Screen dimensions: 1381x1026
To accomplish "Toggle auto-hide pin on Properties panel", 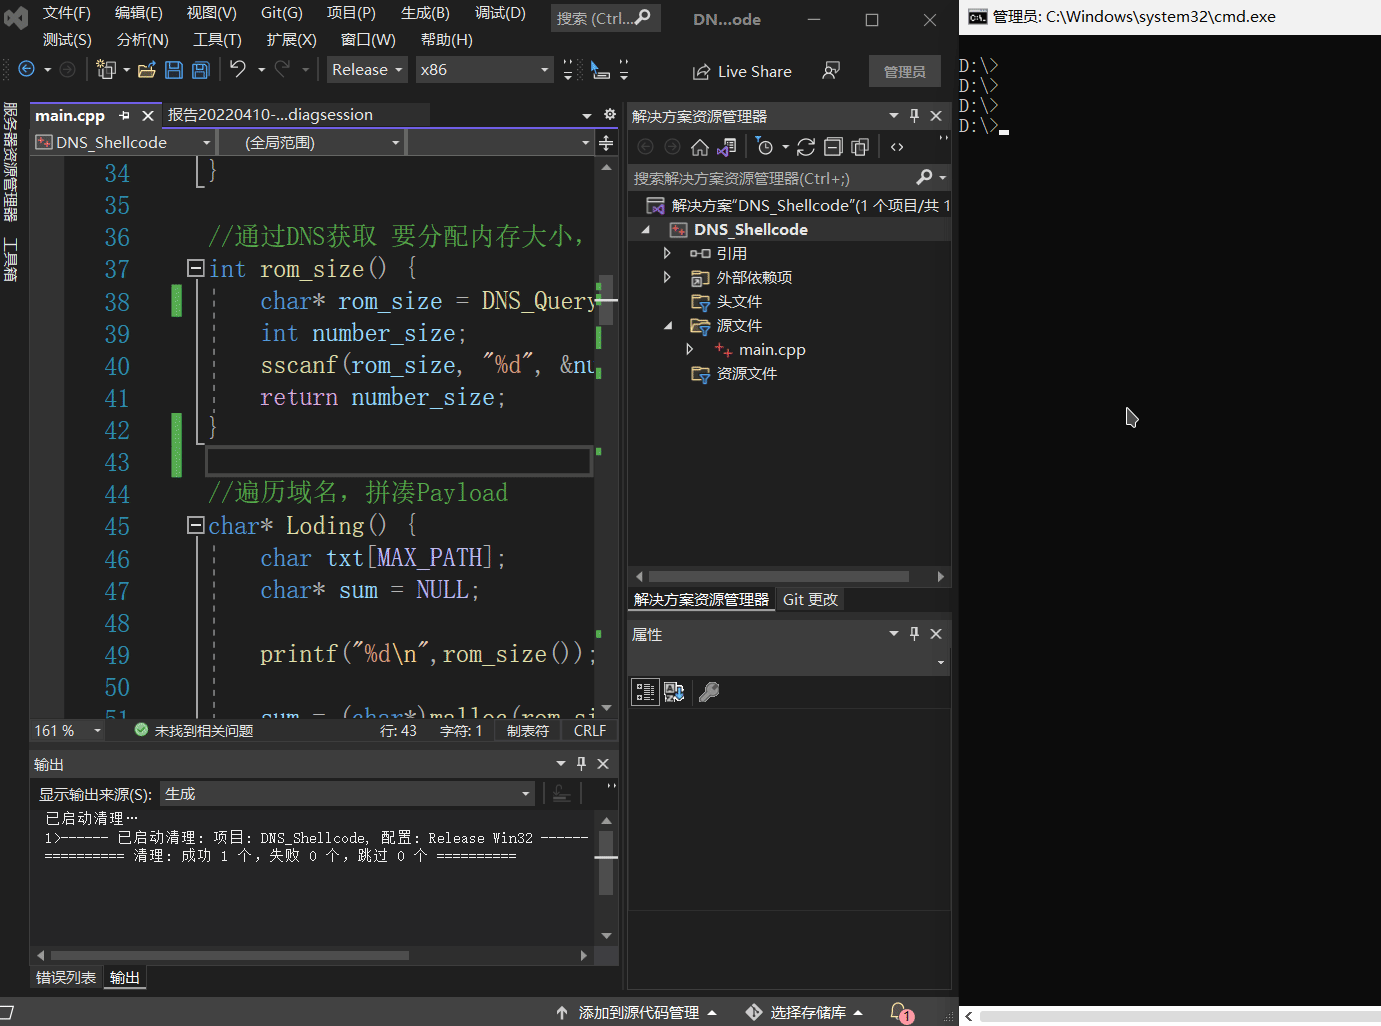I will point(914,634).
